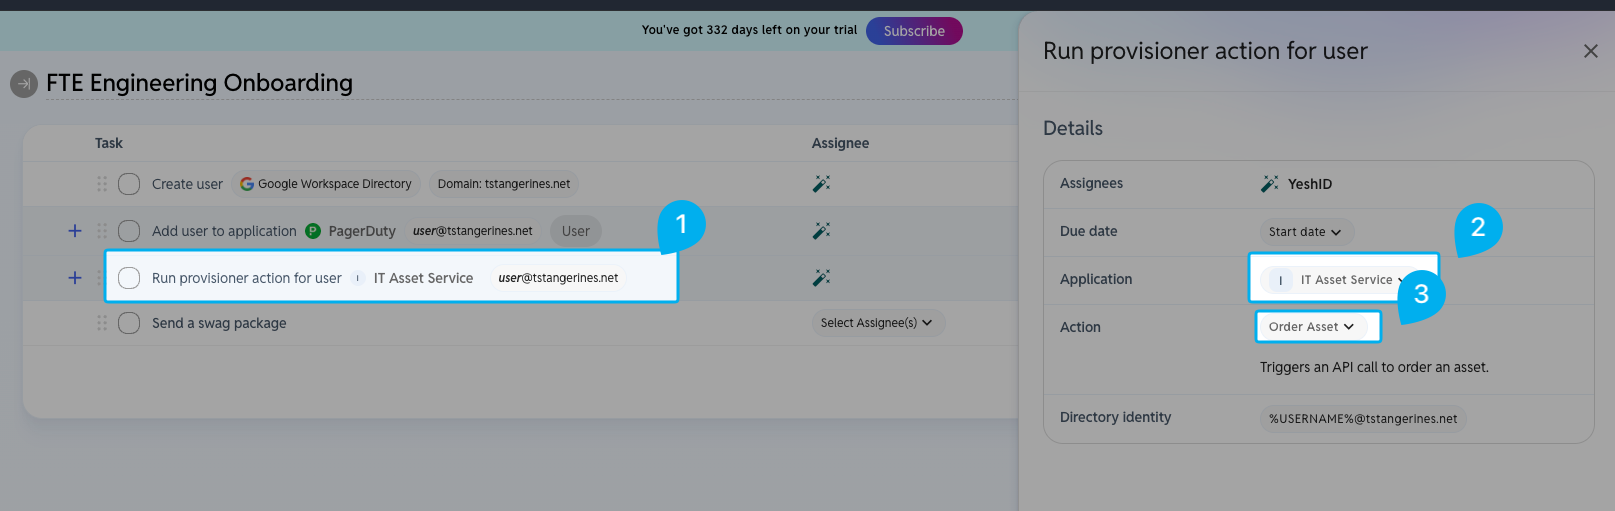Click the wand icon in Run provisioner row
Image resolution: width=1615 pixels, height=511 pixels.
click(821, 278)
